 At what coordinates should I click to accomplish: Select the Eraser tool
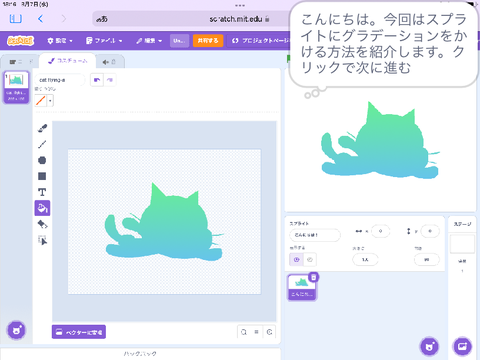tap(42, 224)
